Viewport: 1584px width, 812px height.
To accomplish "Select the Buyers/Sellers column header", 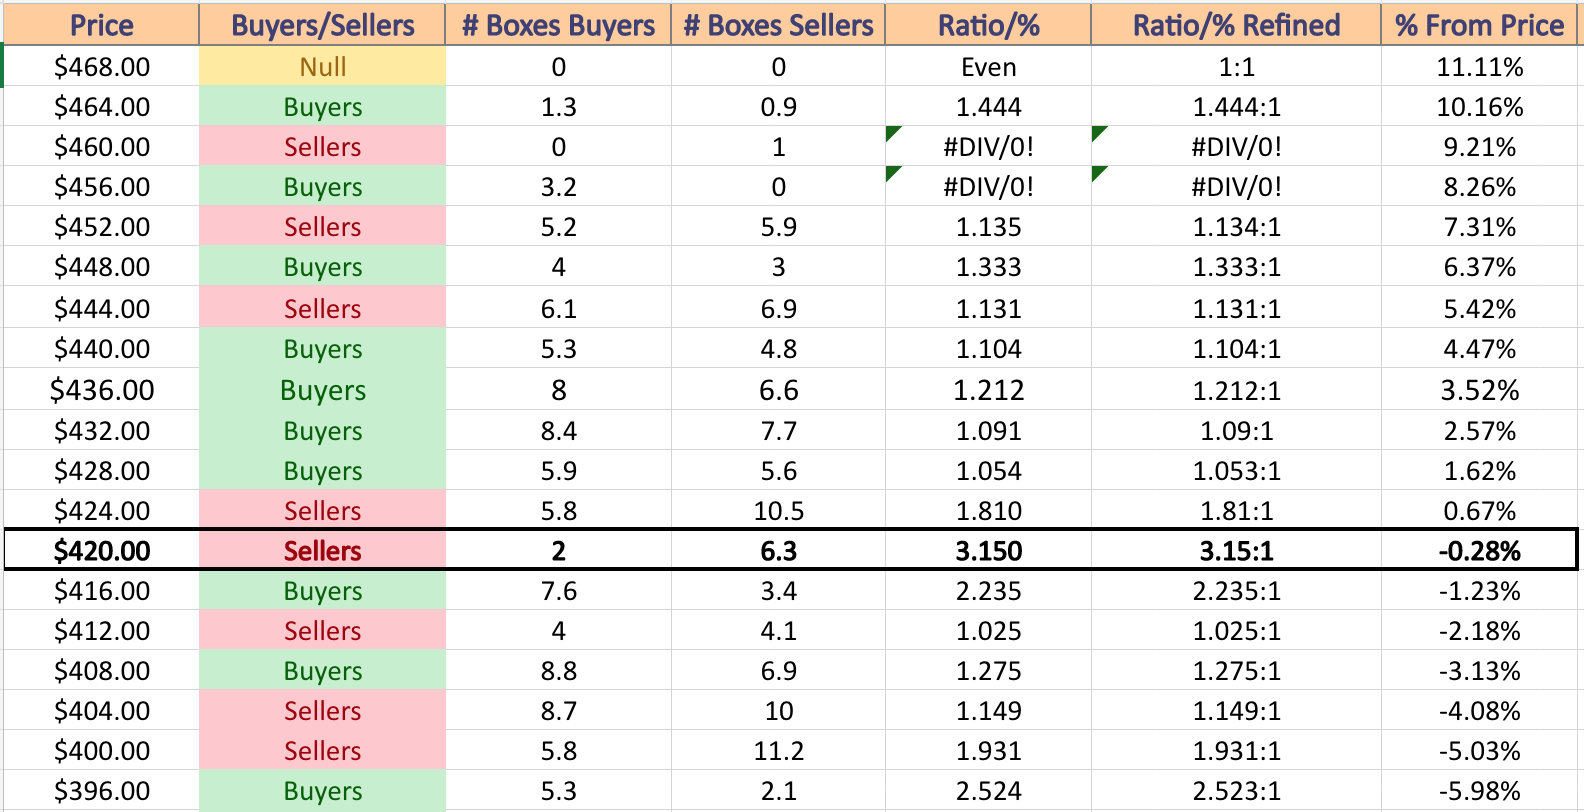I will [x=322, y=25].
